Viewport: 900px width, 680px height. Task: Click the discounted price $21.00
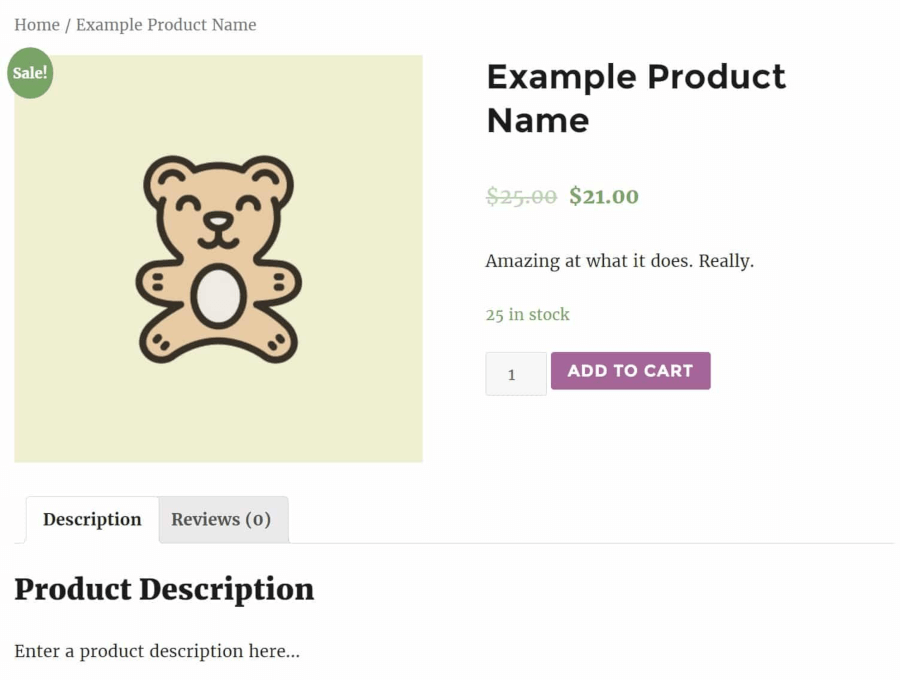[x=603, y=196]
